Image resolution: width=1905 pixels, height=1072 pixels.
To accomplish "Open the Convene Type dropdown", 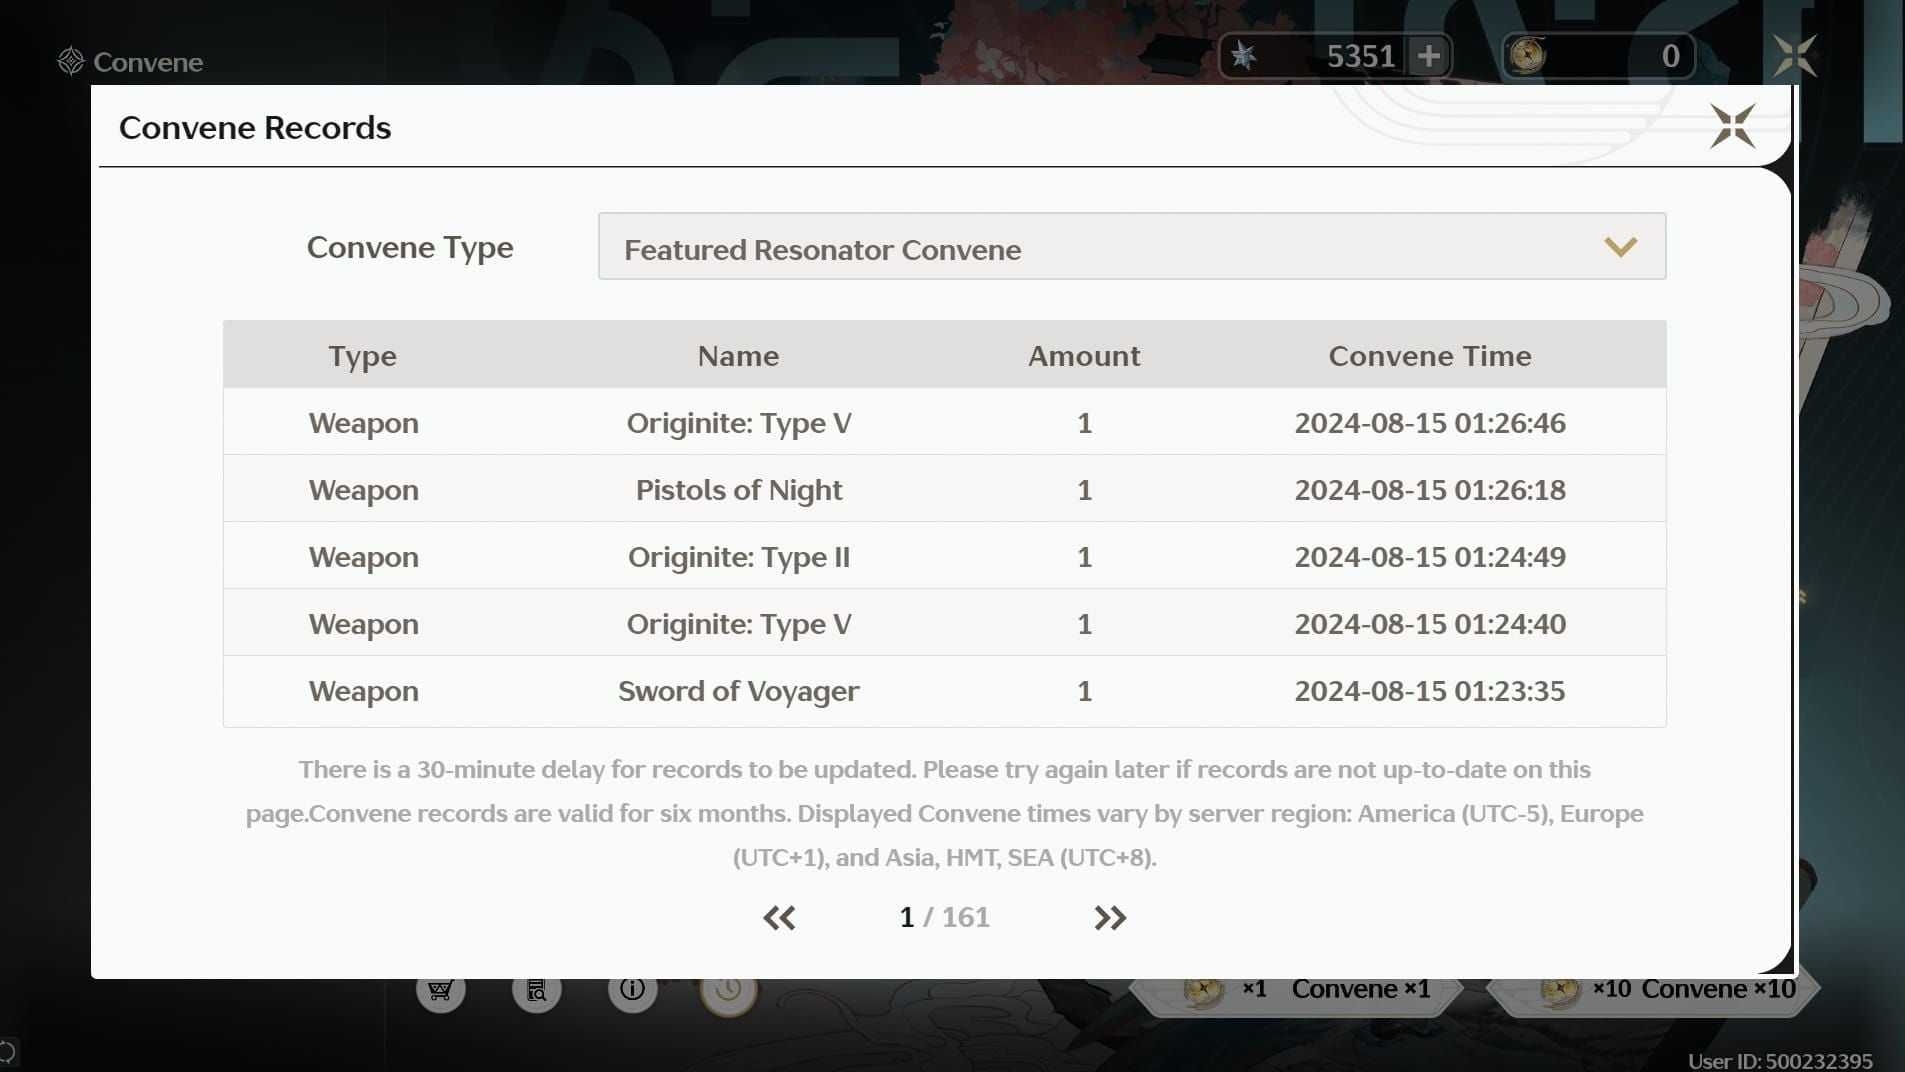I will click(1131, 247).
